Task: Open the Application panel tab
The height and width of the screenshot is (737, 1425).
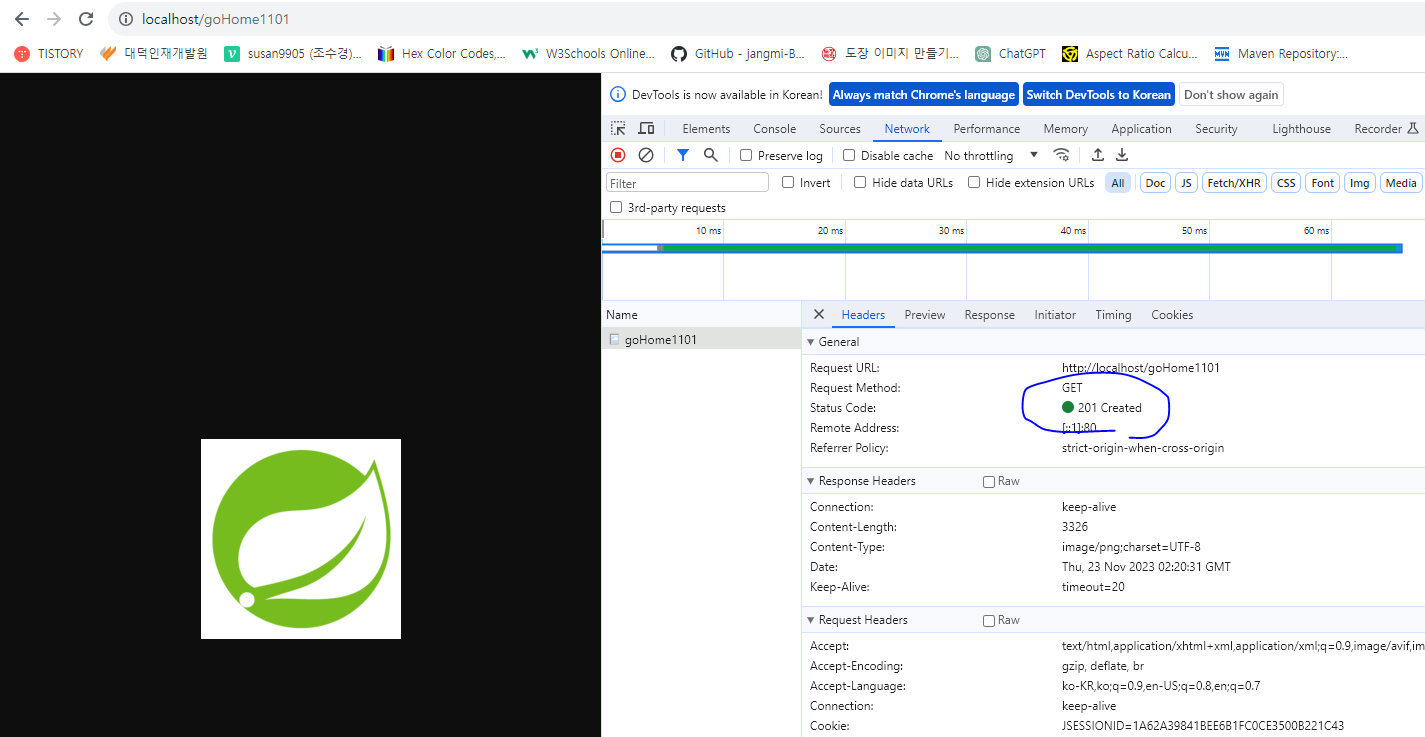Action: coord(1141,128)
